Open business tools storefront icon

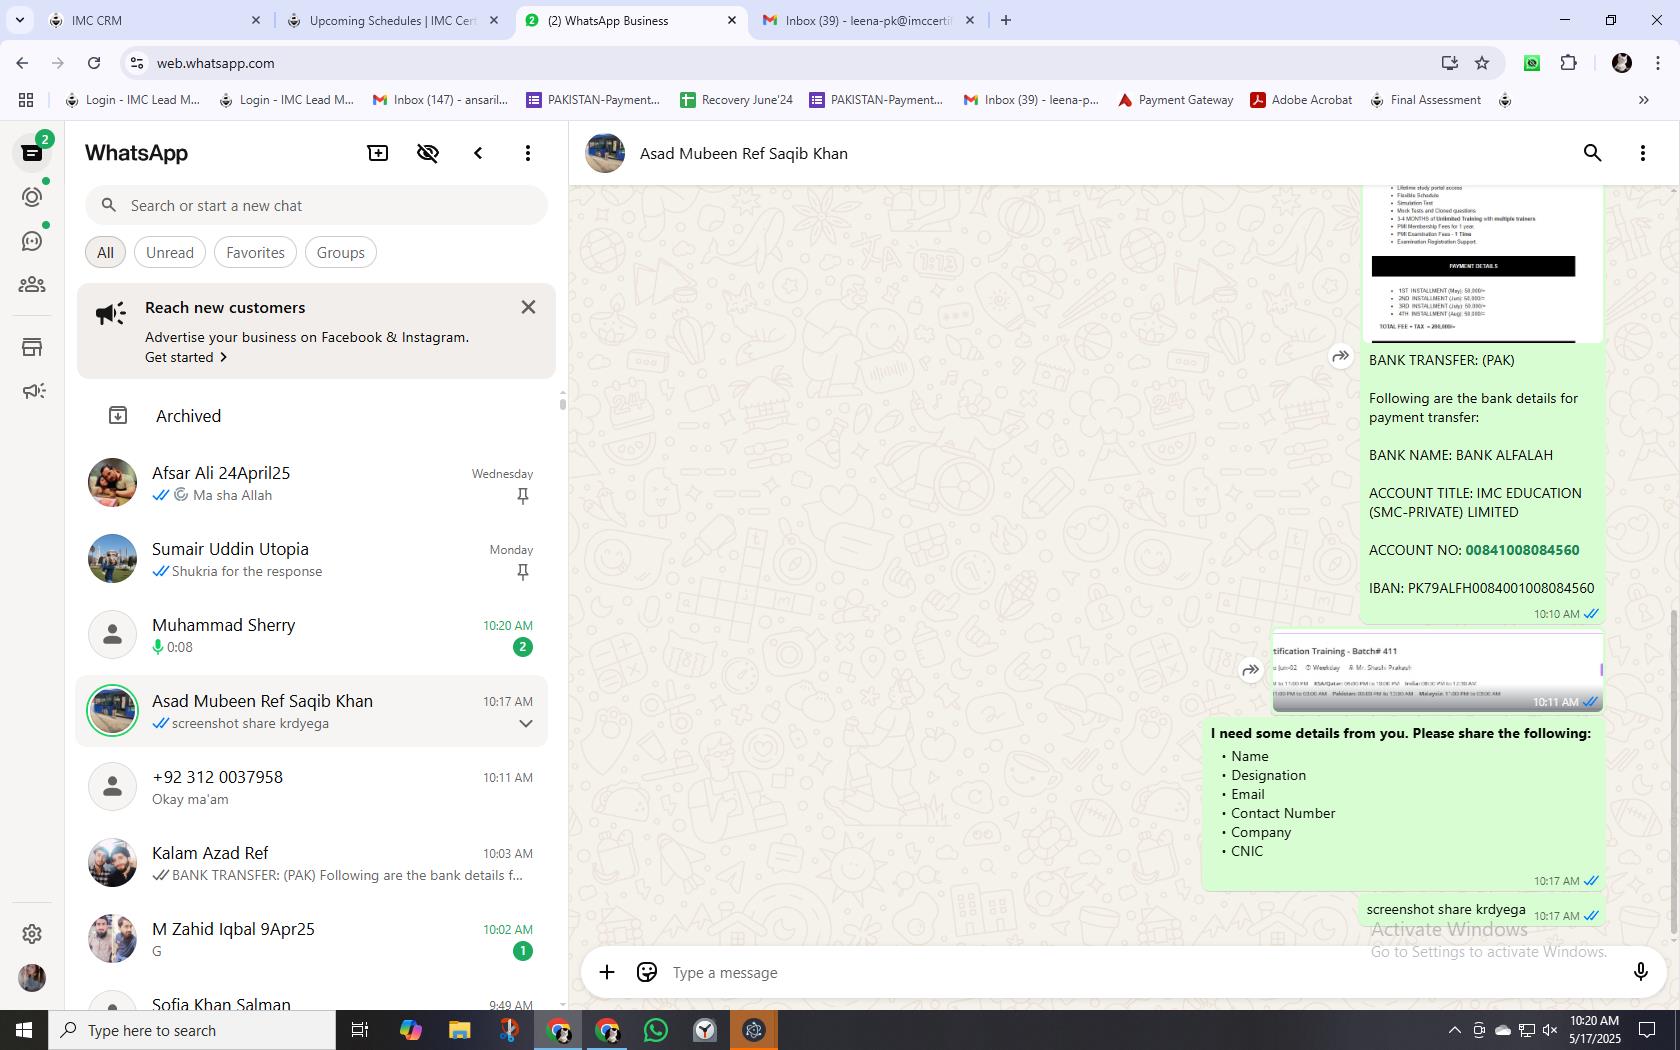click(x=32, y=347)
